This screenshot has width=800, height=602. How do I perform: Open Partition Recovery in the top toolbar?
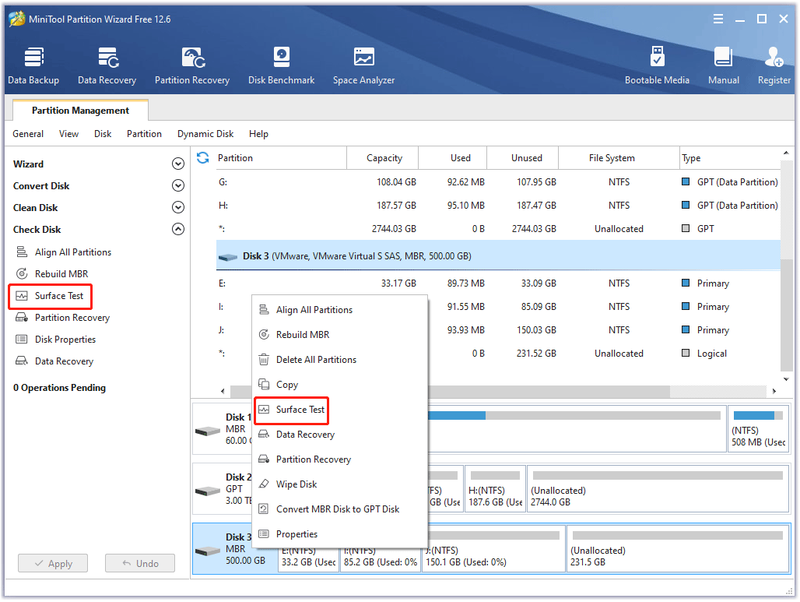tap(192, 66)
